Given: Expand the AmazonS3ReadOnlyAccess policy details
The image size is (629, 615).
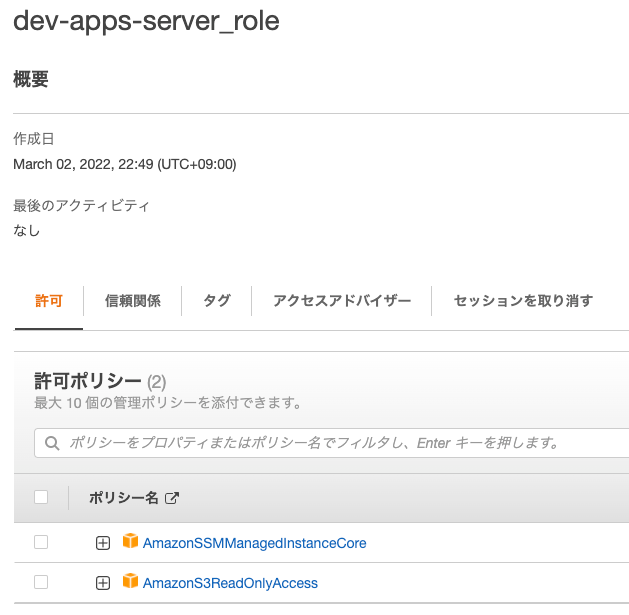Looking at the screenshot, I should click(x=102, y=583).
